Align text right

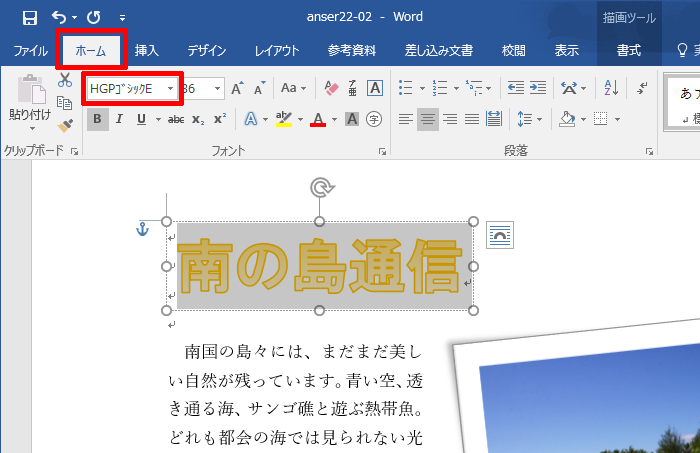point(450,119)
